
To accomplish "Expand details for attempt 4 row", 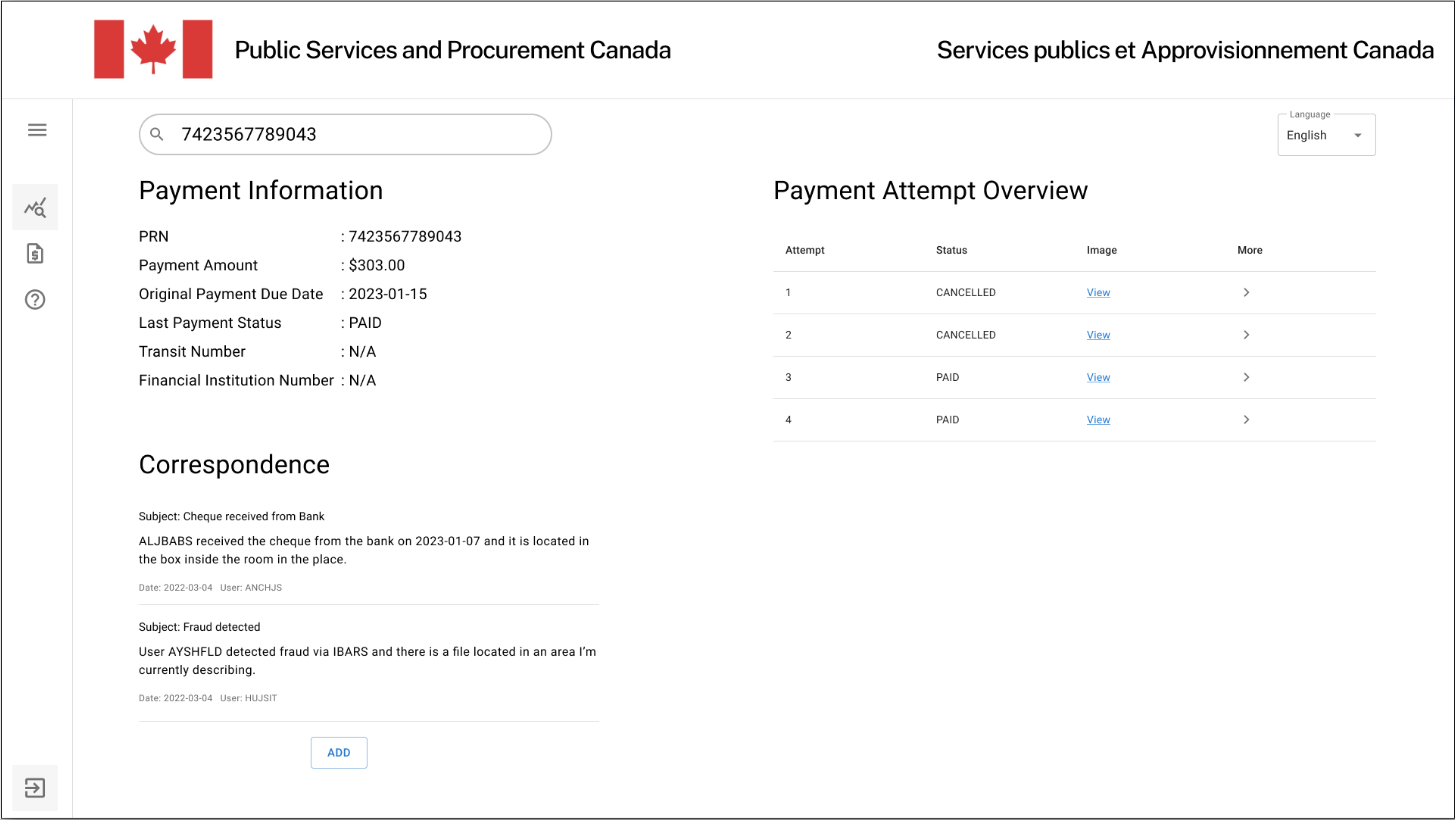I will click(1246, 420).
